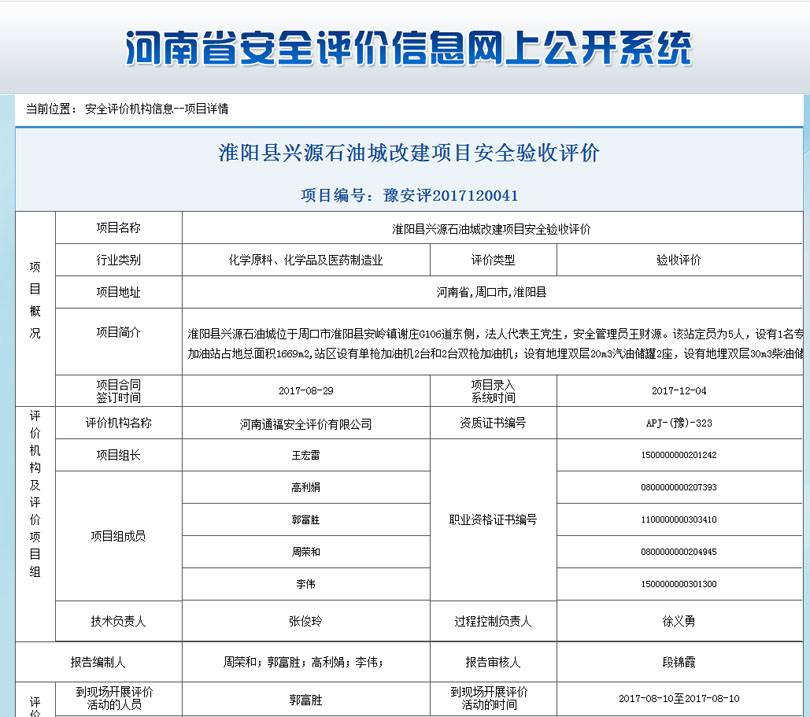Select the 验收评价 value cell

pos(679,260)
